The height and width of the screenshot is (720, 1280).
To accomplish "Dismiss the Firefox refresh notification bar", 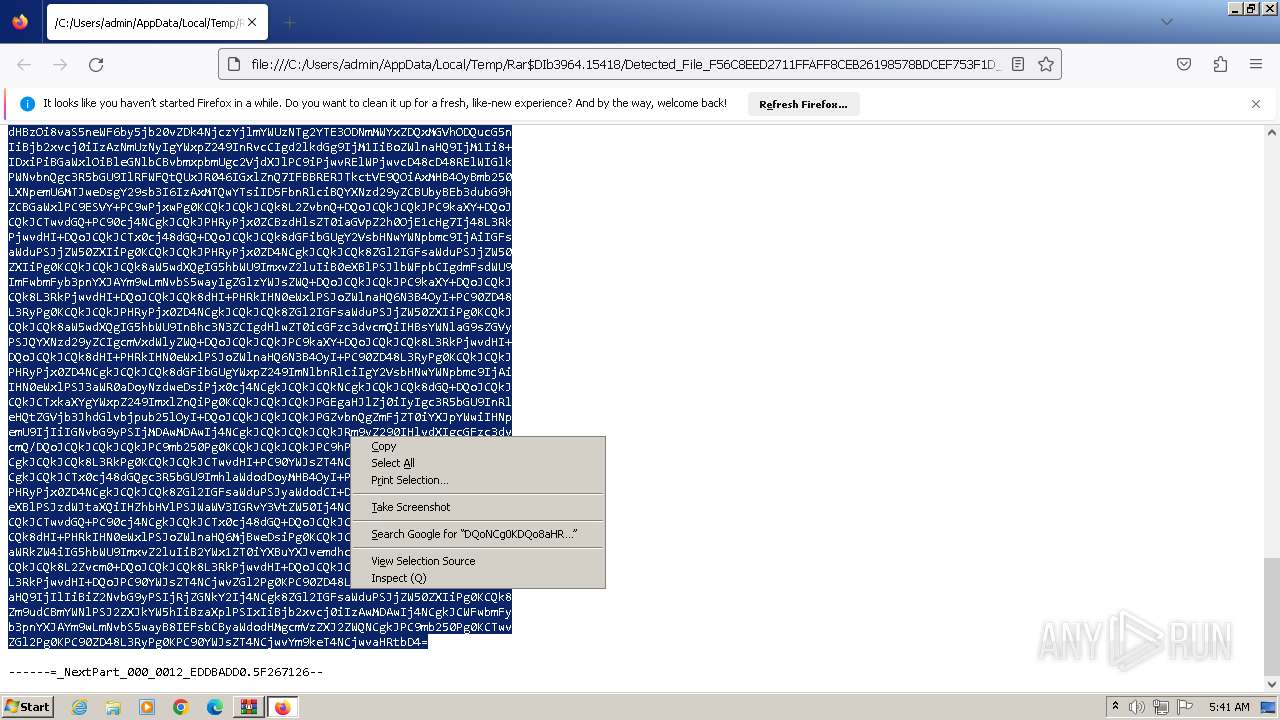I will coord(1256,104).
